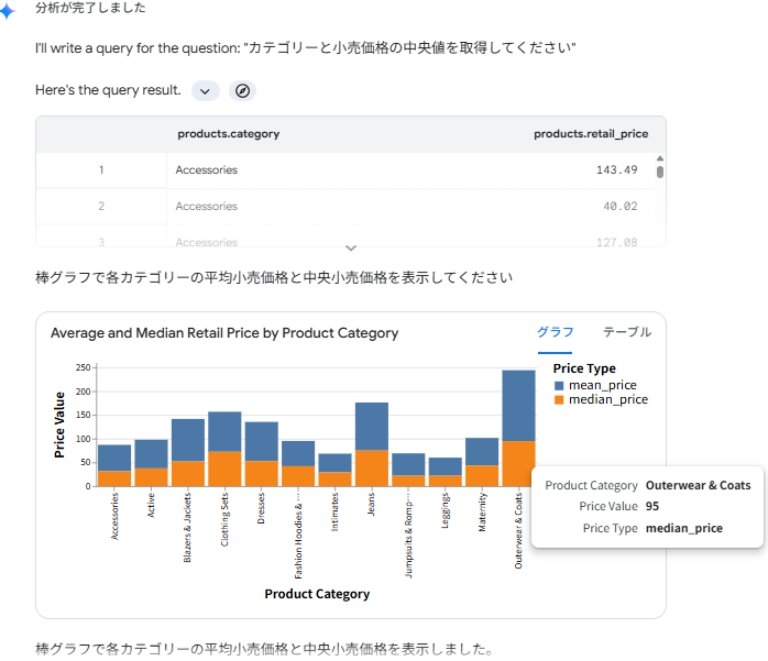Click the orange Accessories median bar
Image resolution: width=768 pixels, height=661 pixels.
click(114, 478)
